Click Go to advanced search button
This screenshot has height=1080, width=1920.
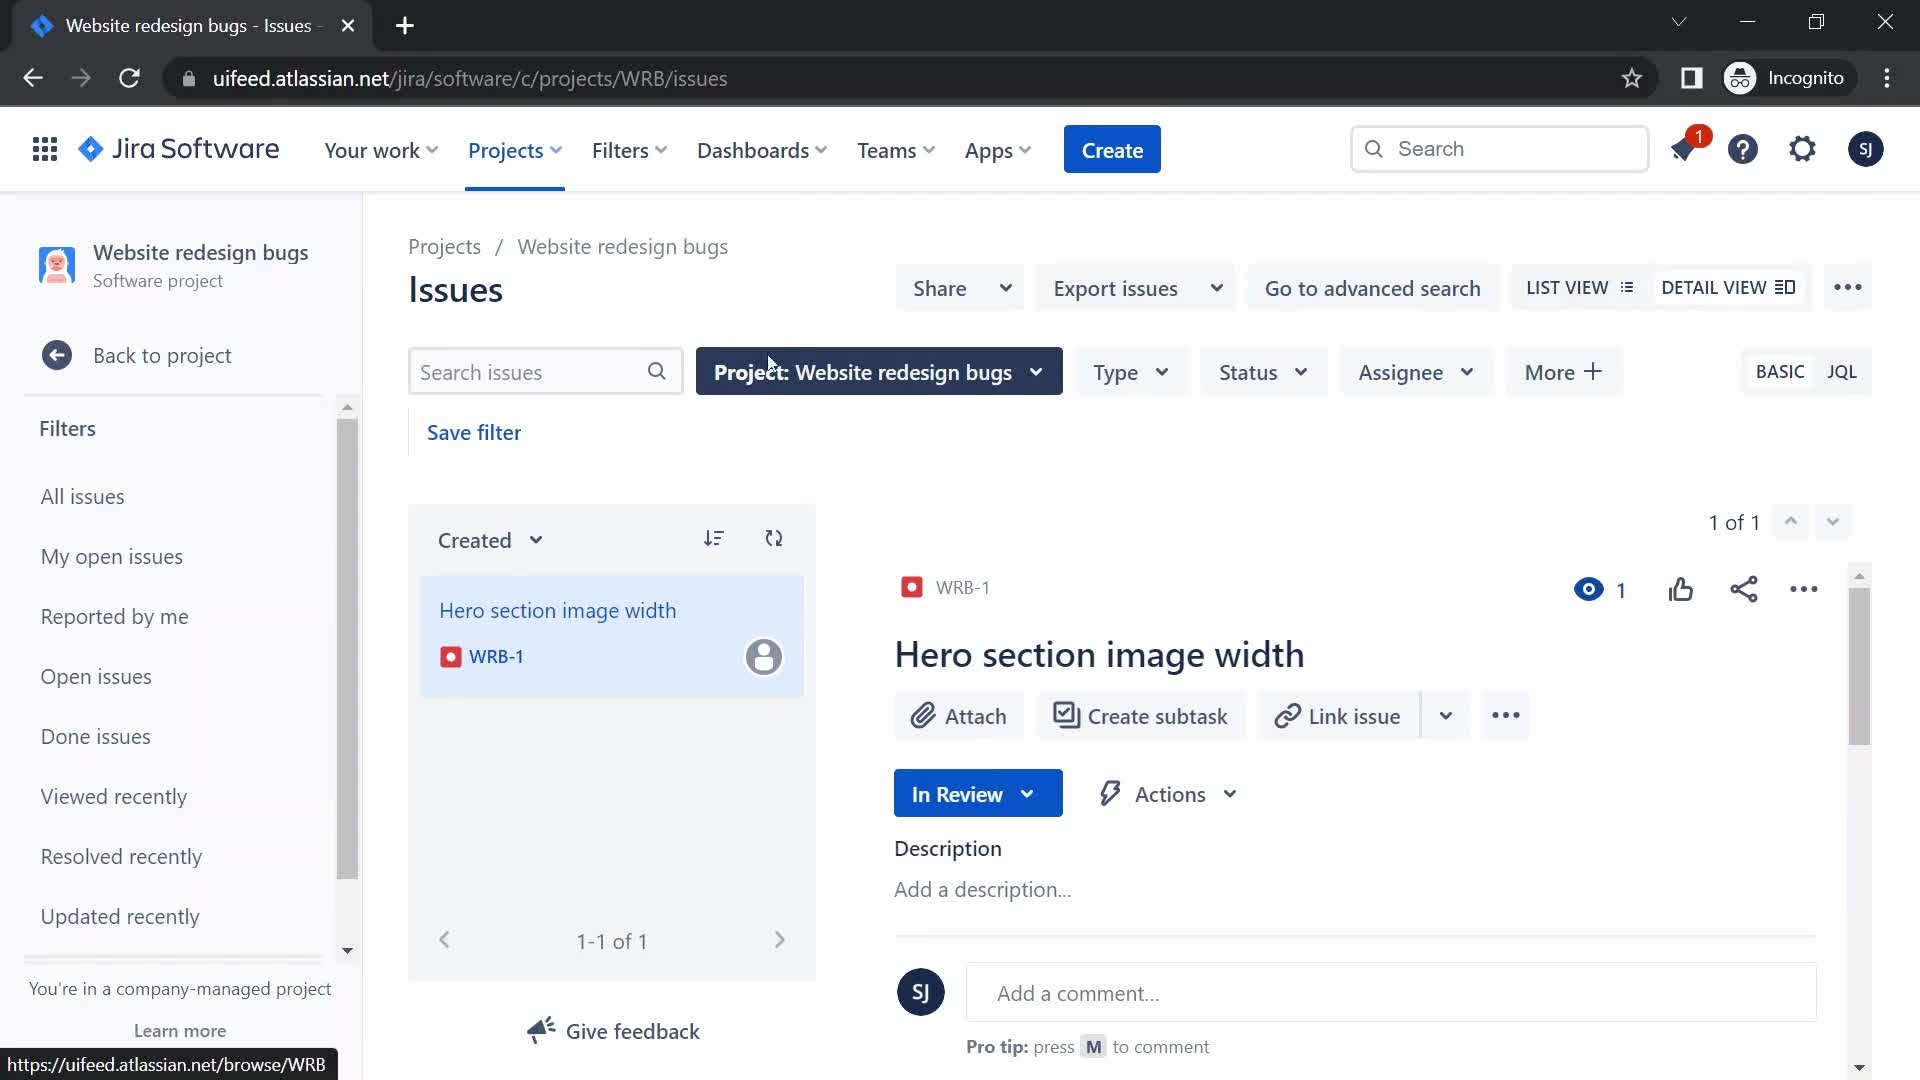(x=1373, y=287)
